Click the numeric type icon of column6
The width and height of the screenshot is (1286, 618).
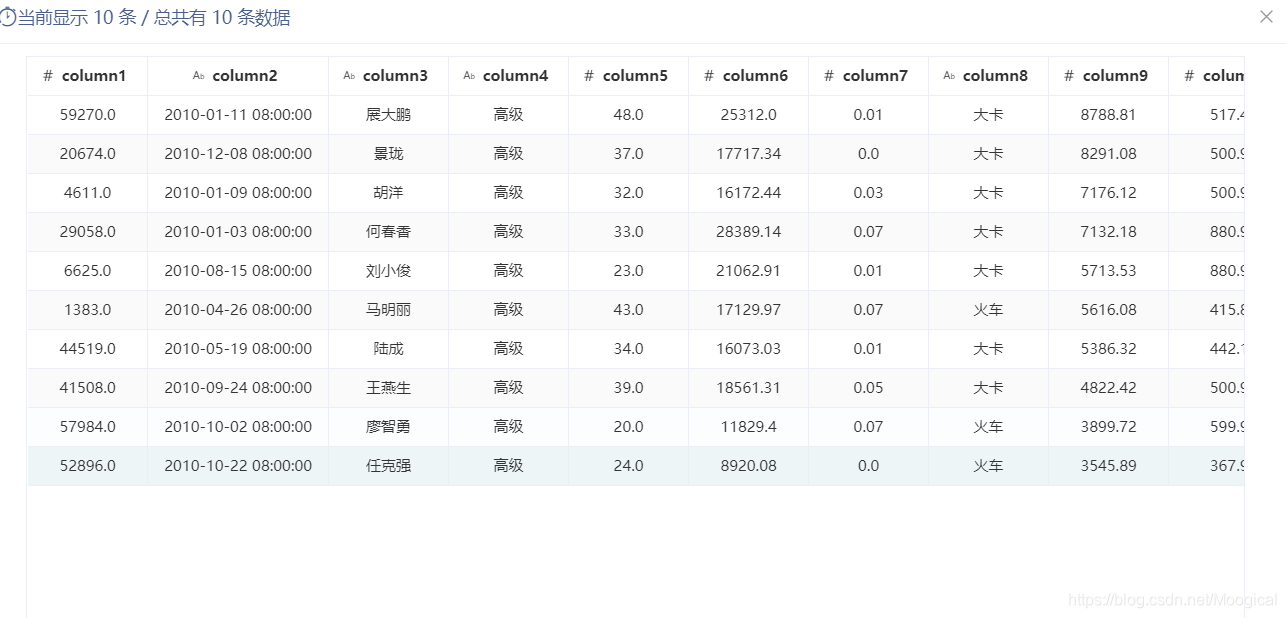[x=709, y=76]
